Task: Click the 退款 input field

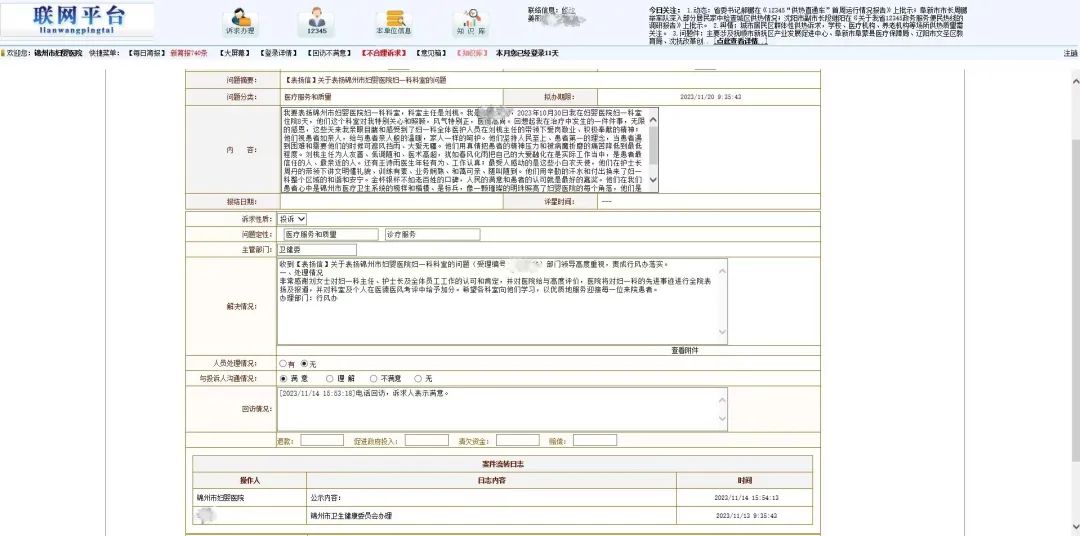Action: click(321, 440)
